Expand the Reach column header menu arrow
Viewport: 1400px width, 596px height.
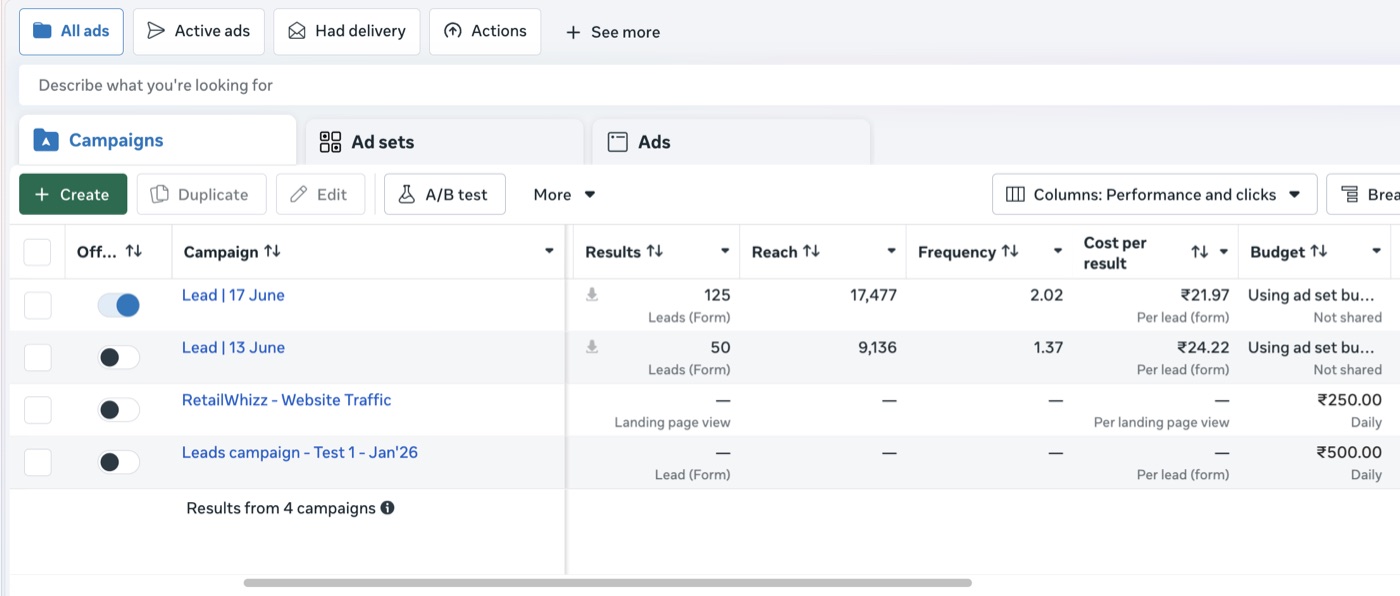point(891,252)
